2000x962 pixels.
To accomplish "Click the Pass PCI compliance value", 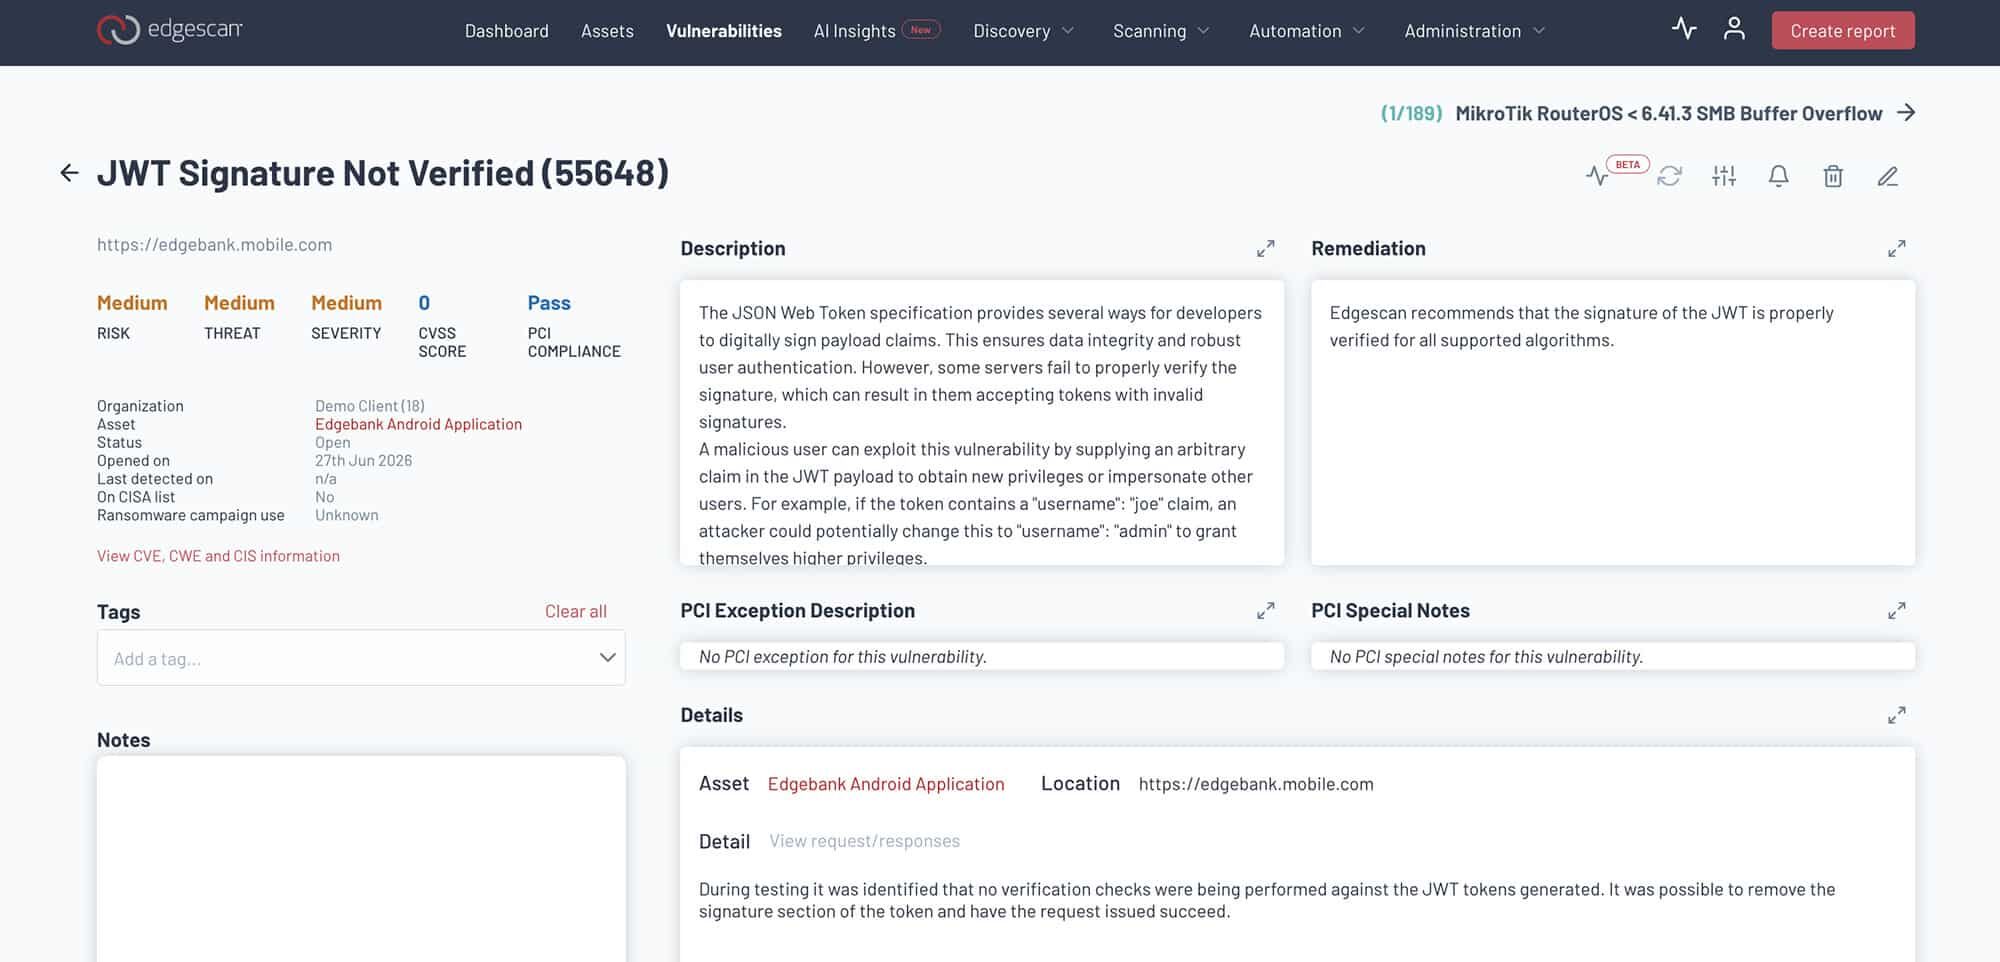I will 549,303.
